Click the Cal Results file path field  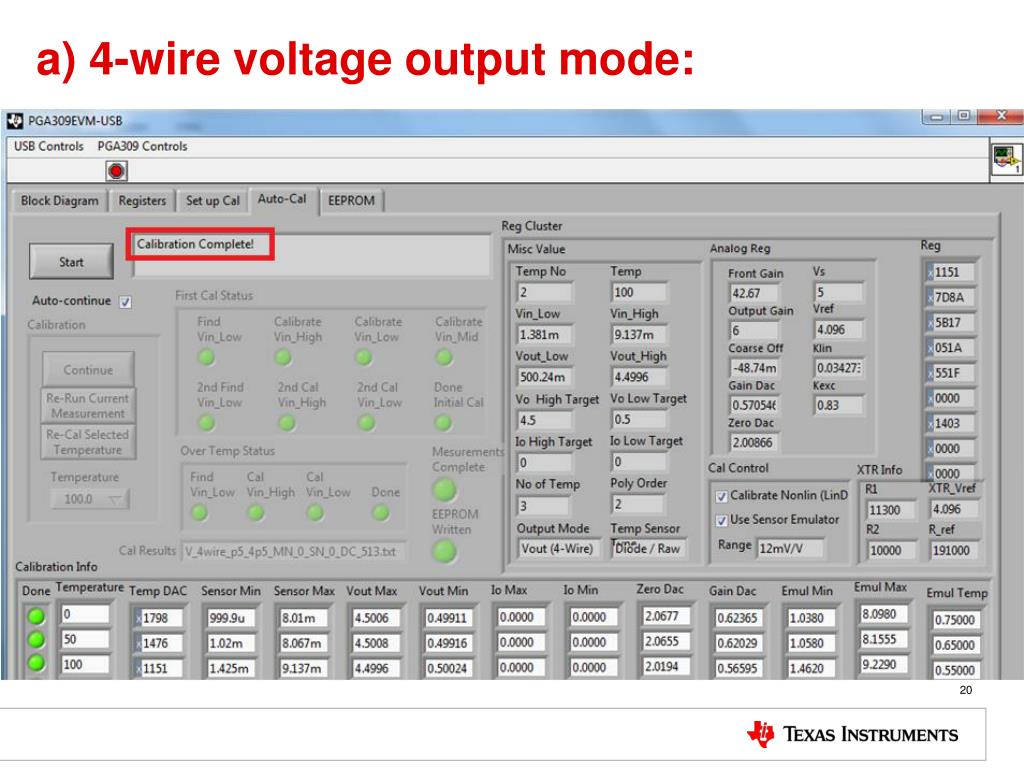(293, 552)
